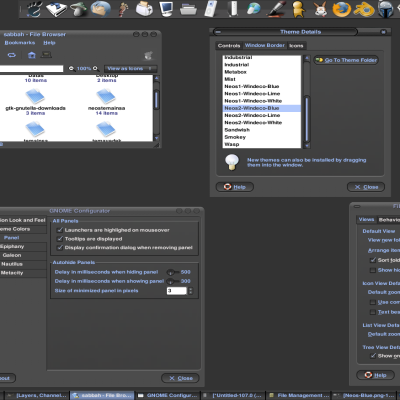Switch to Views tab in File Management
Image resolution: width=400 pixels, height=400 pixels.
366,219
